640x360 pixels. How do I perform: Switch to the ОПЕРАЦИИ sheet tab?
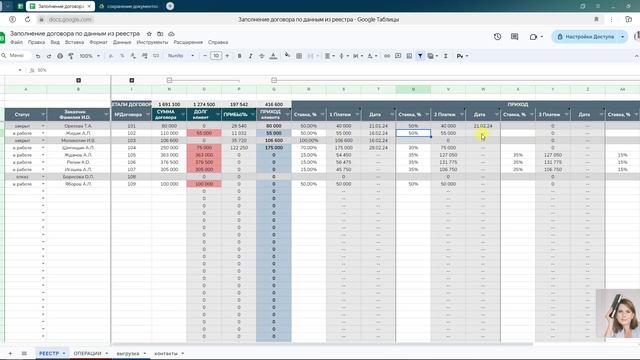point(87,353)
